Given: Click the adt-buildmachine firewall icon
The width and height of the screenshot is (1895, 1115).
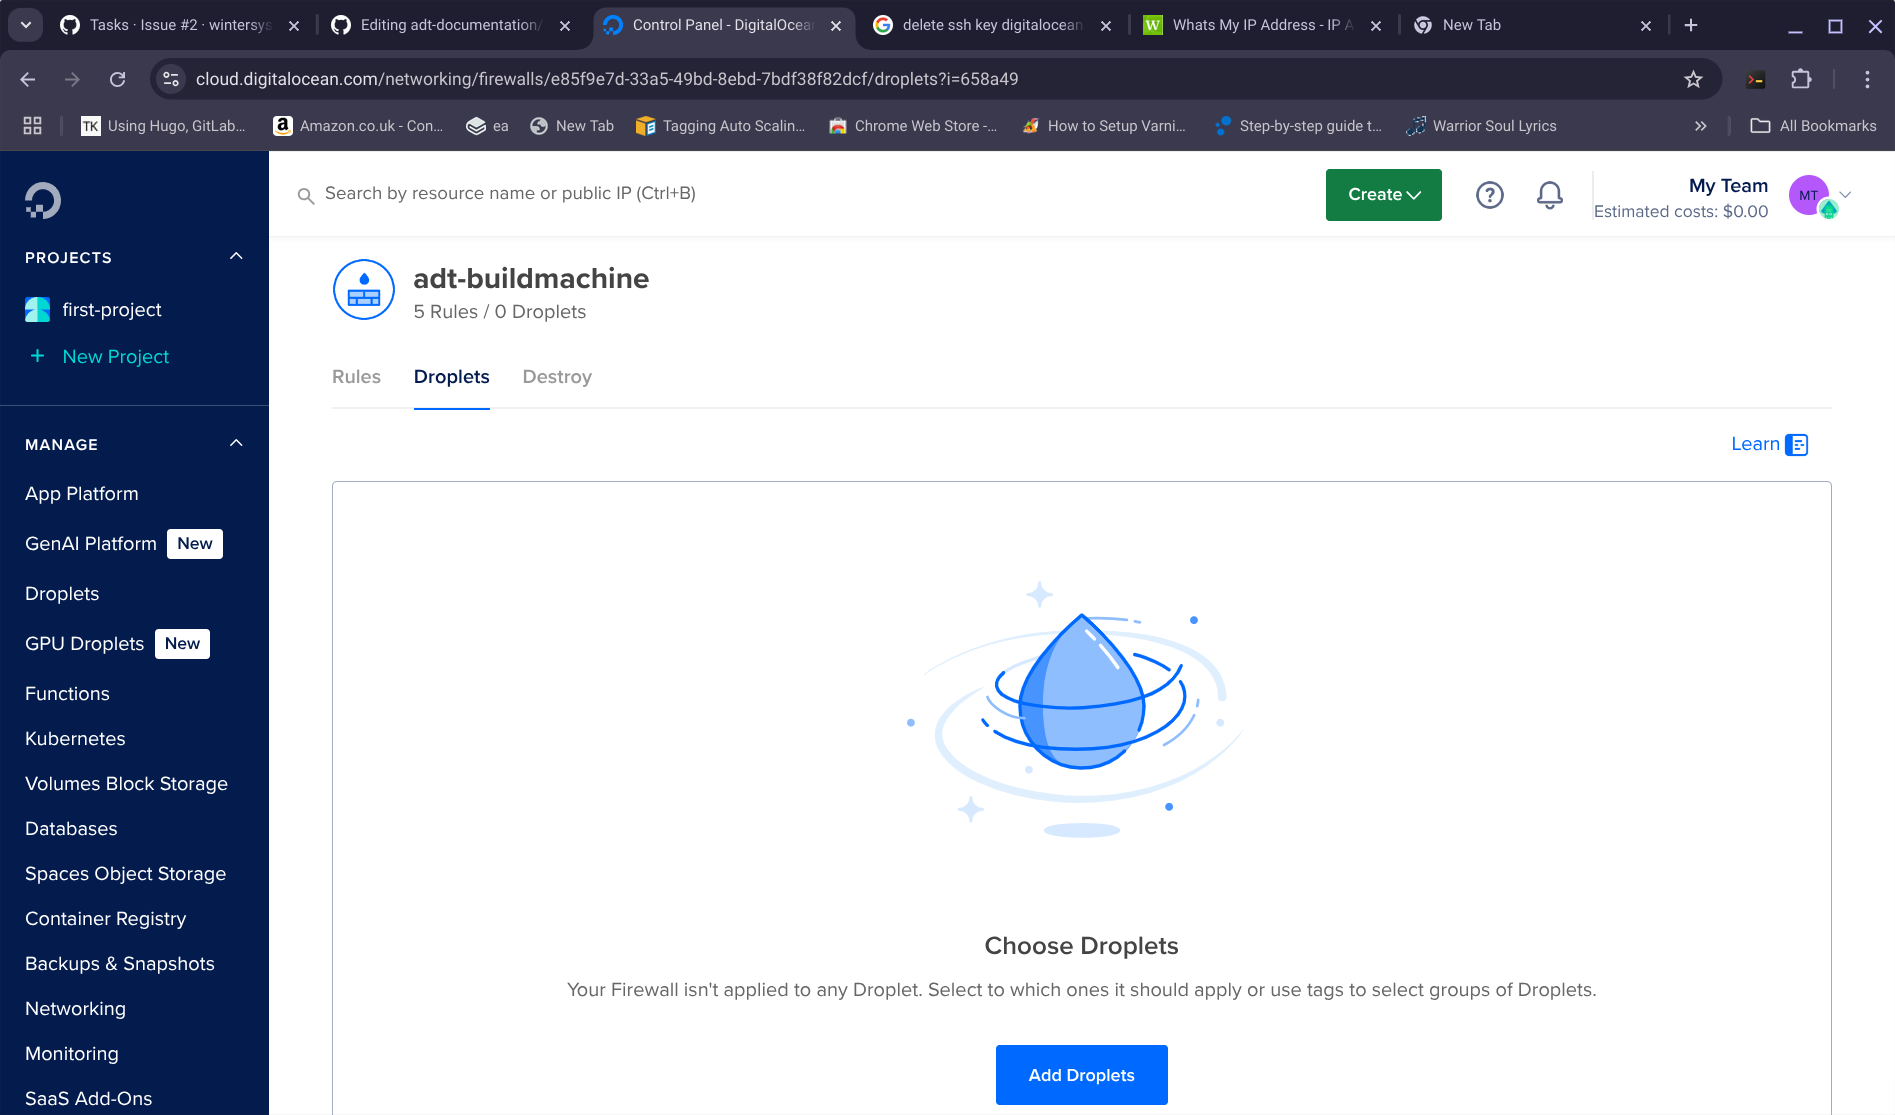Looking at the screenshot, I should pyautogui.click(x=363, y=290).
